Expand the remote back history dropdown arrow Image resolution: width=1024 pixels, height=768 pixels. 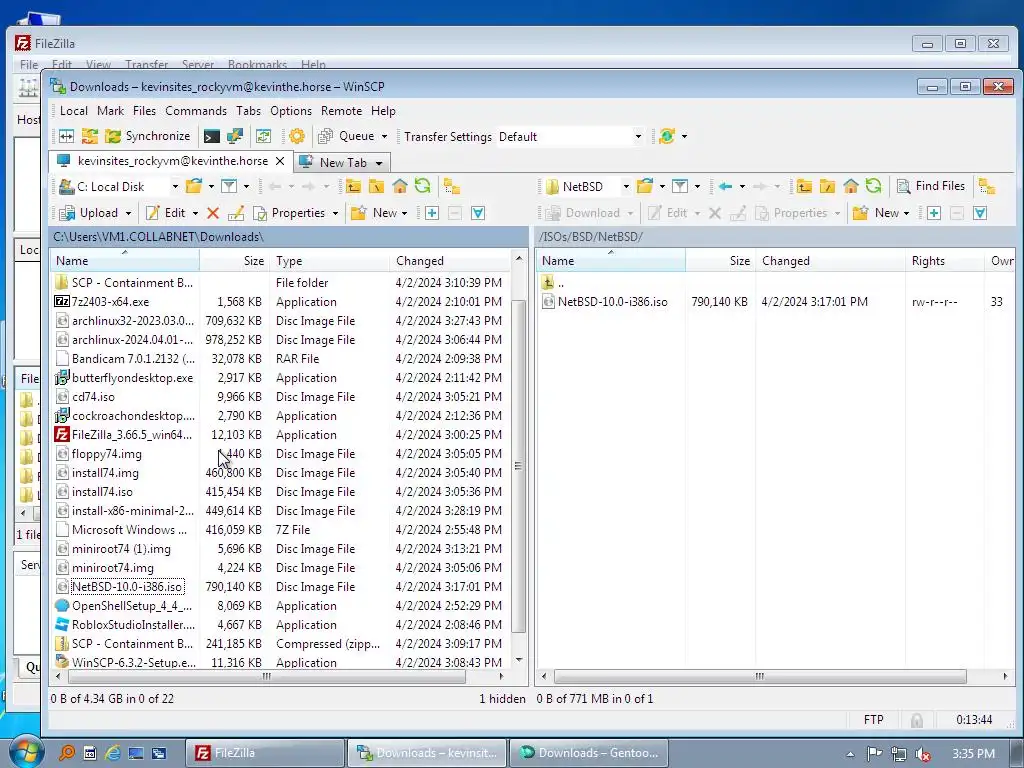[x=742, y=187]
